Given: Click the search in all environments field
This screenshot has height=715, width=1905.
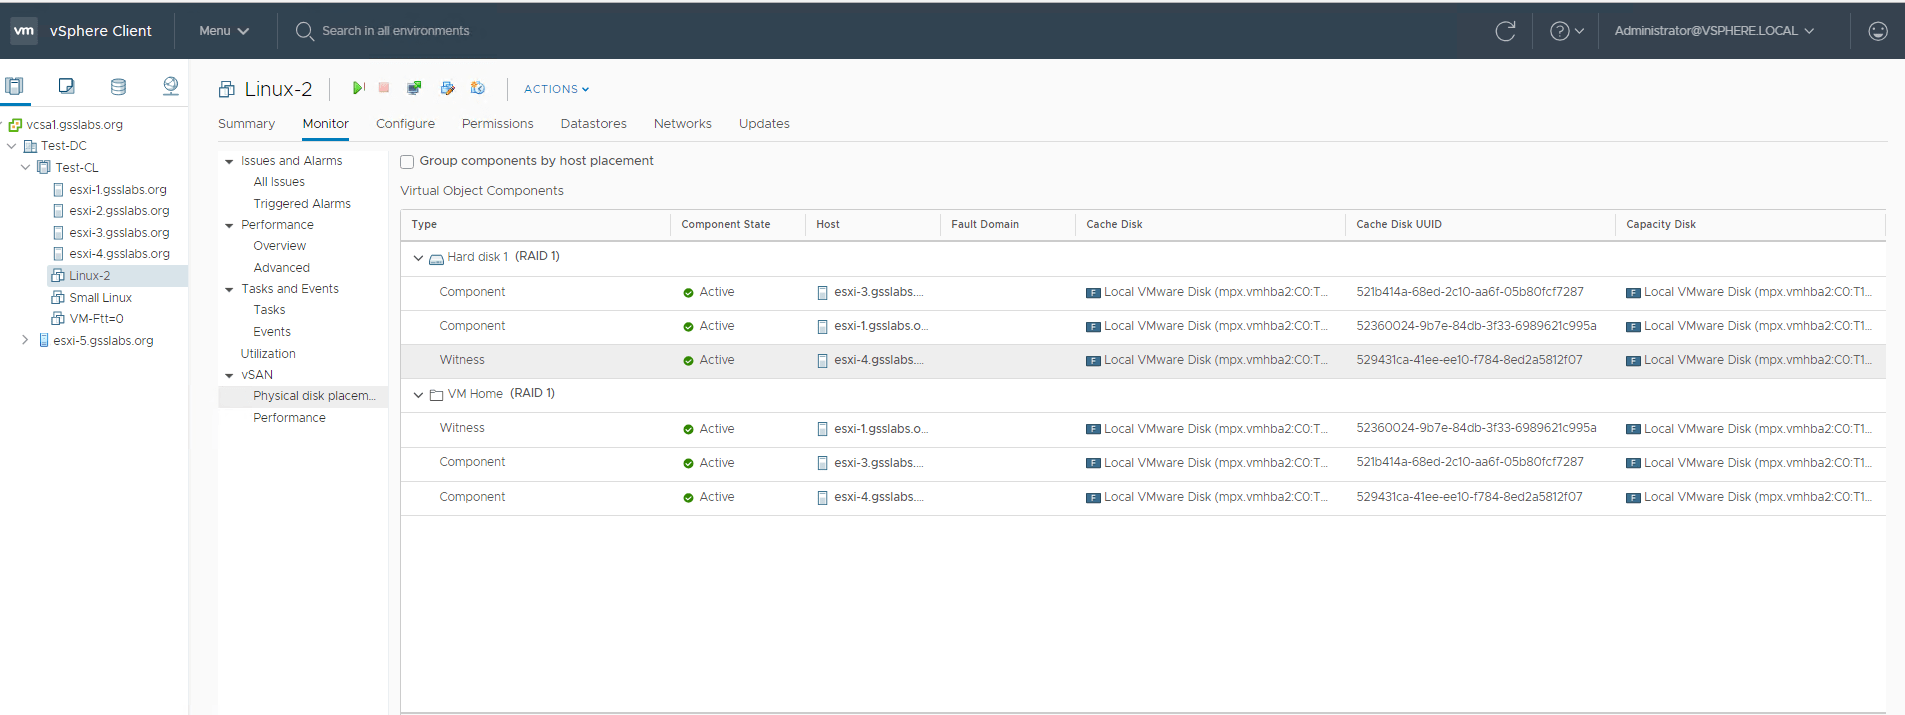Looking at the screenshot, I should [x=395, y=31].
